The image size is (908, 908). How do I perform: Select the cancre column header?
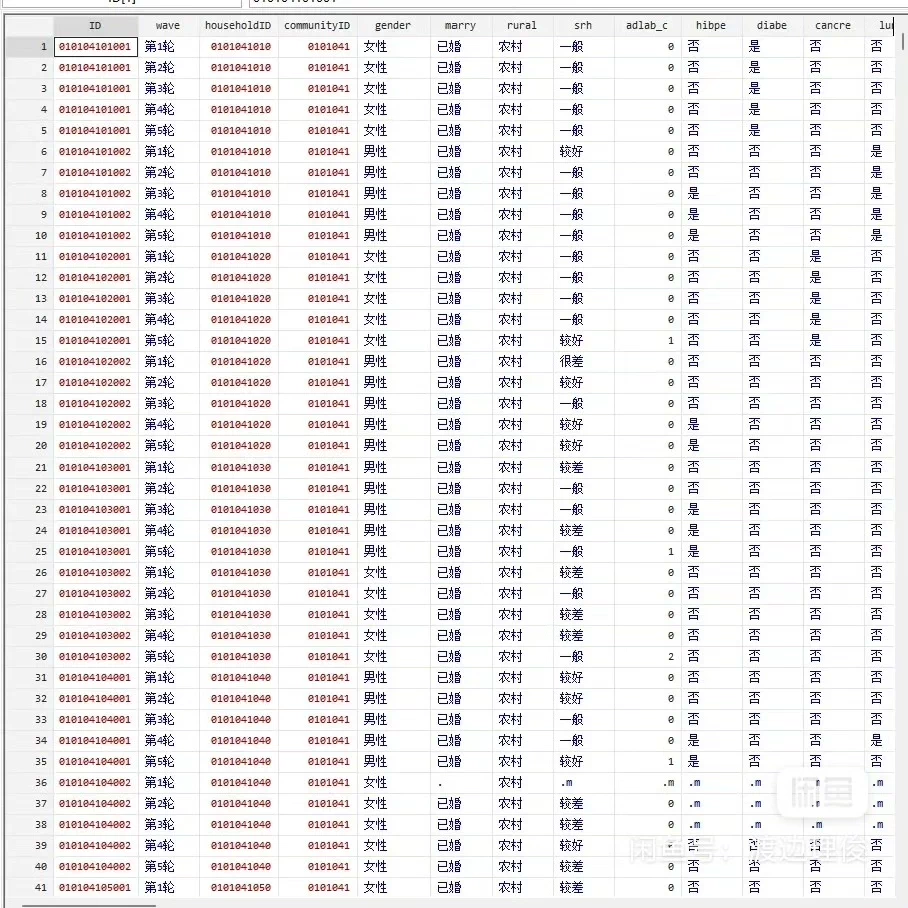click(x=833, y=25)
